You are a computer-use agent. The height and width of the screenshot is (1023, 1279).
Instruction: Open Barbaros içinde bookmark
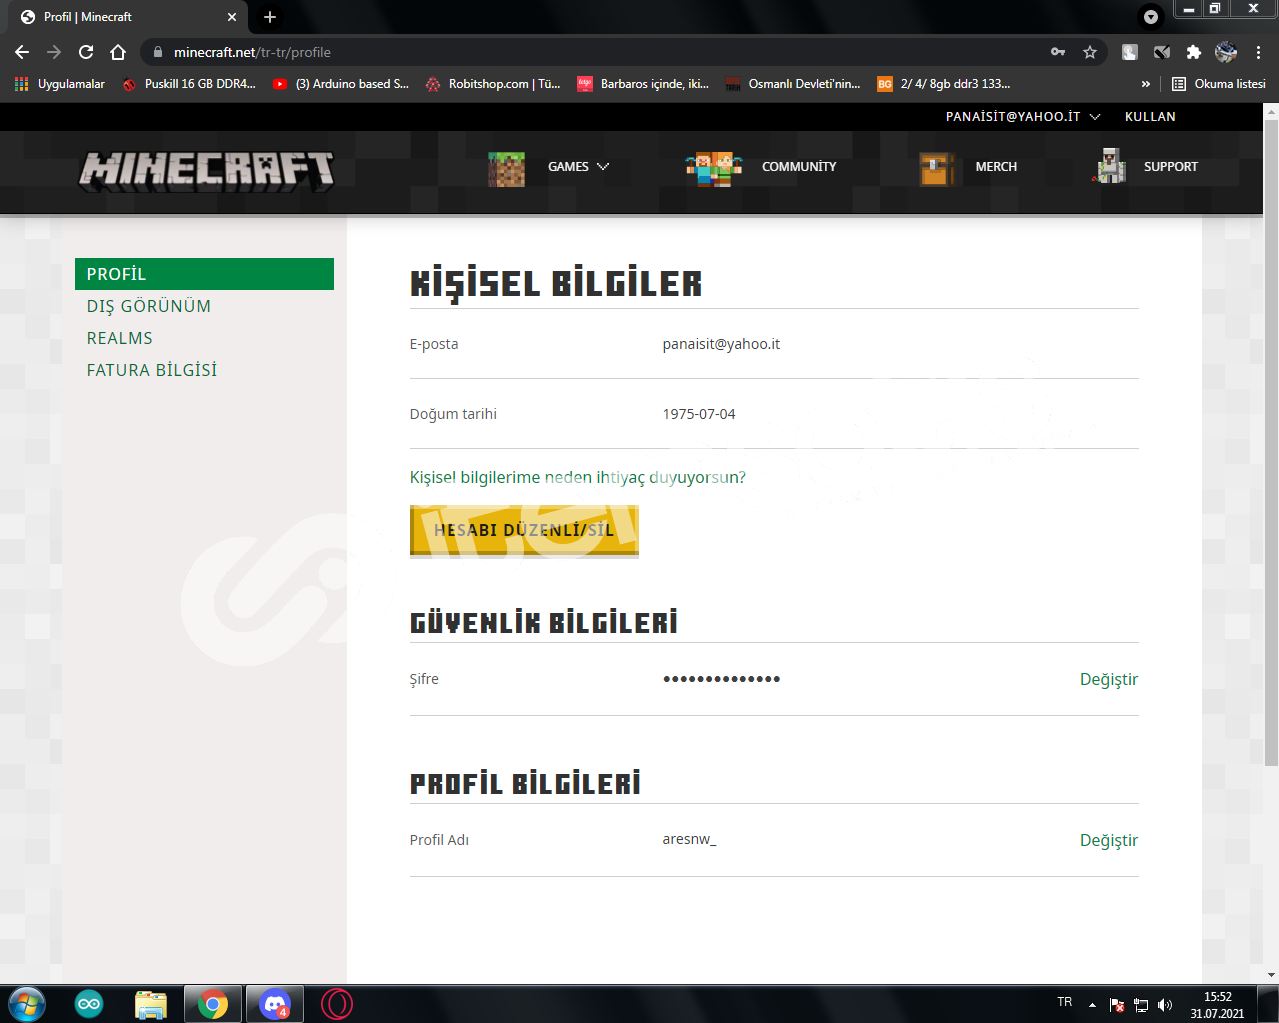pyautogui.click(x=644, y=84)
